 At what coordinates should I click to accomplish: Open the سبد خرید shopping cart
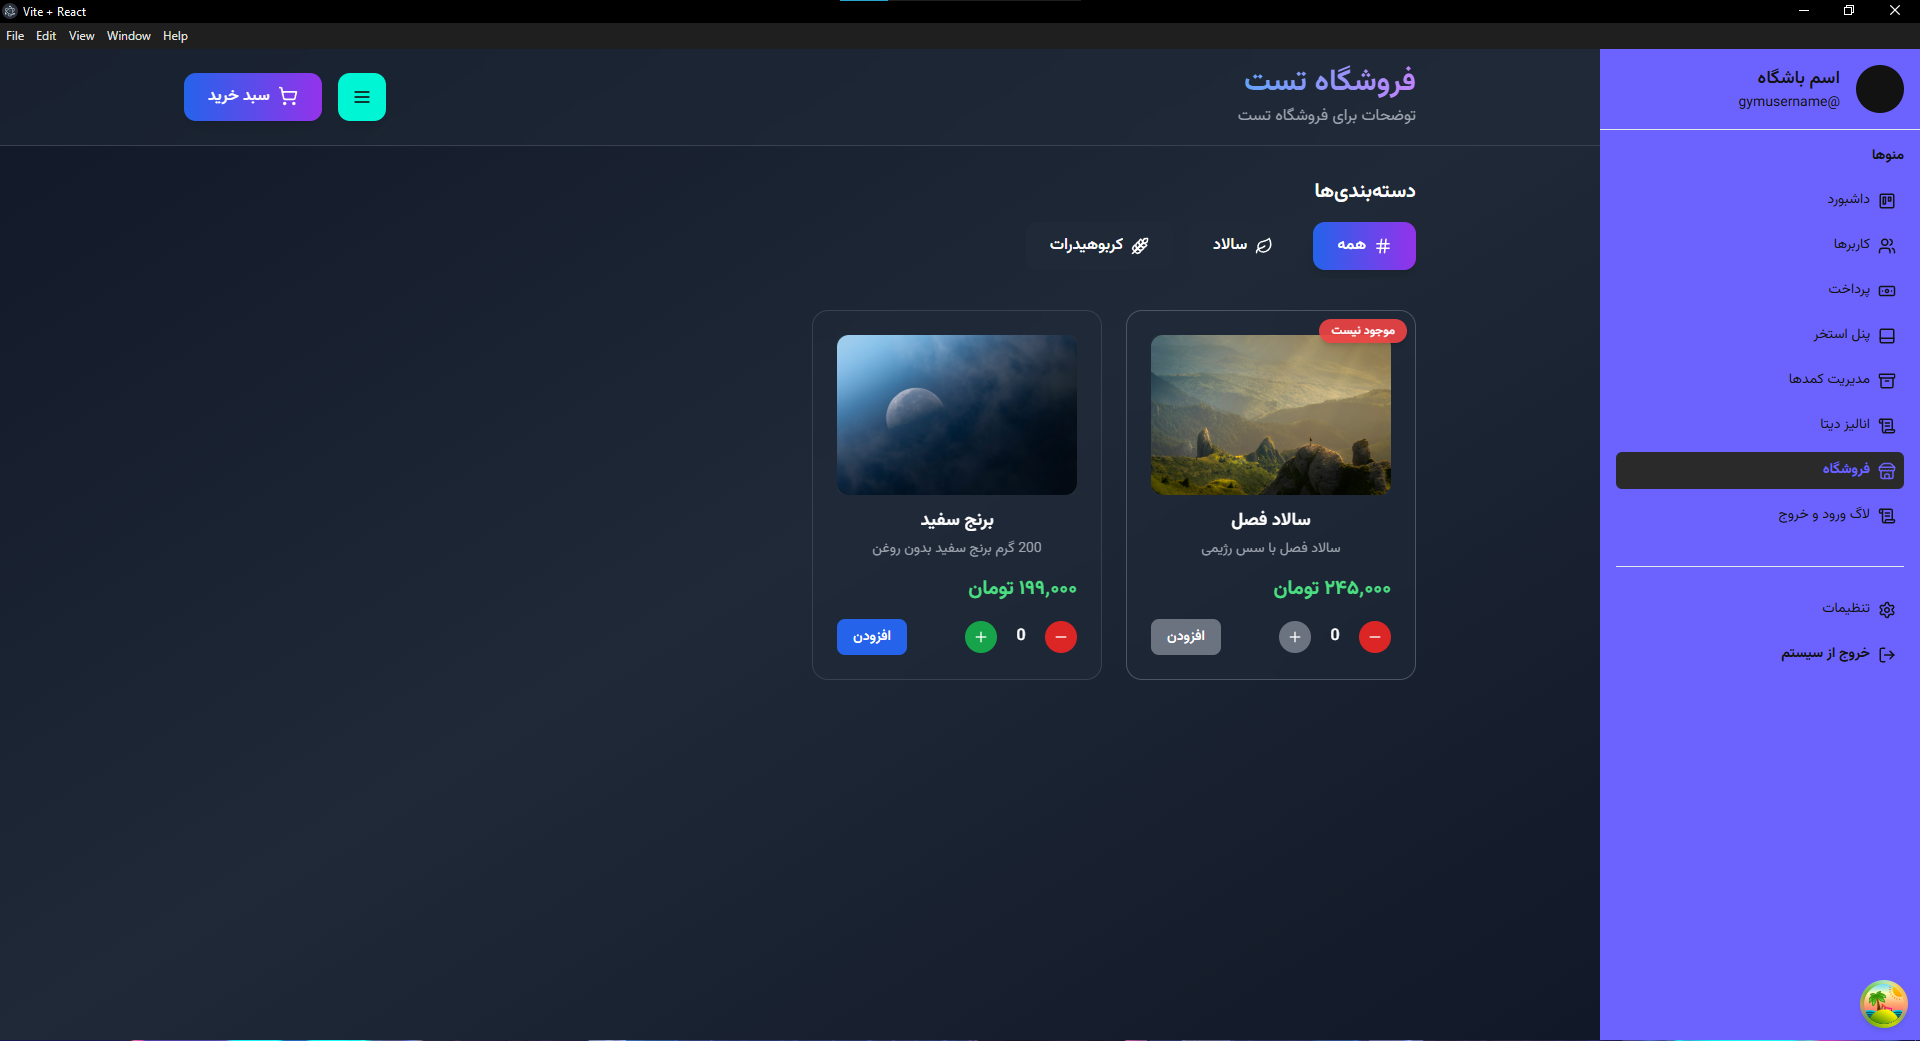pos(252,96)
